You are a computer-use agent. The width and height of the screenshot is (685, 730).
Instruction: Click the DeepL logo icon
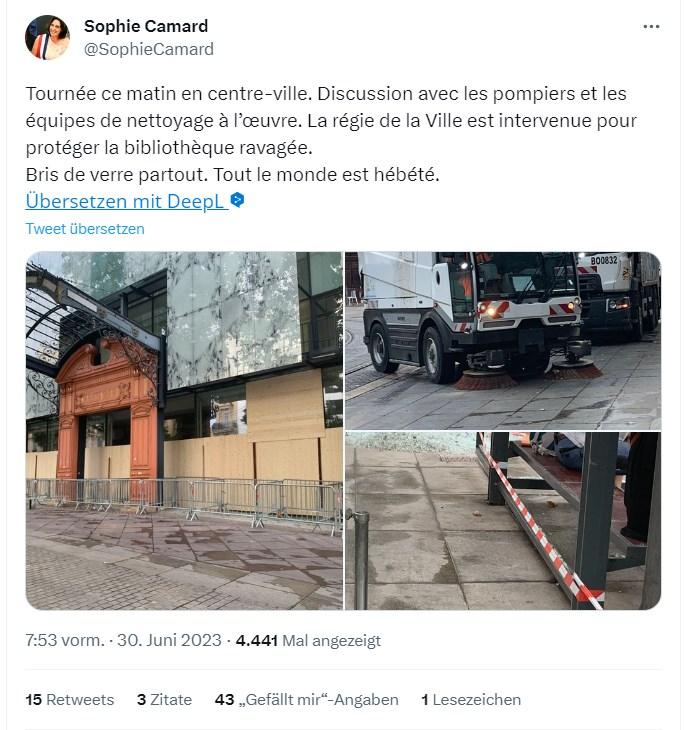tap(237, 200)
